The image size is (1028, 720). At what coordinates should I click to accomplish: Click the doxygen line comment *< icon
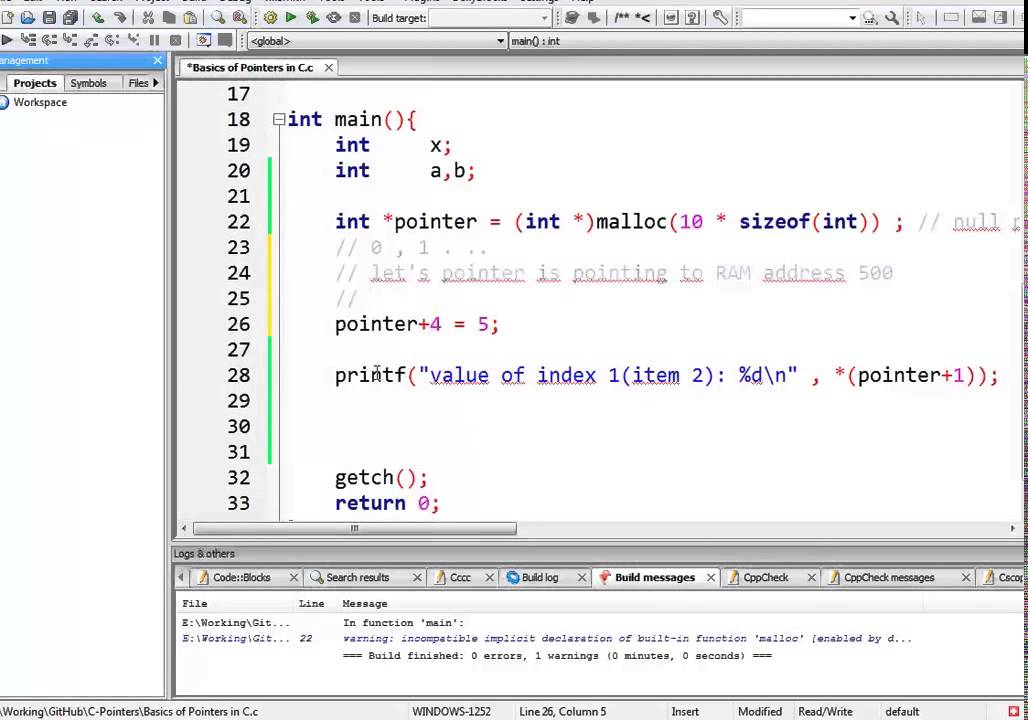coord(642,18)
